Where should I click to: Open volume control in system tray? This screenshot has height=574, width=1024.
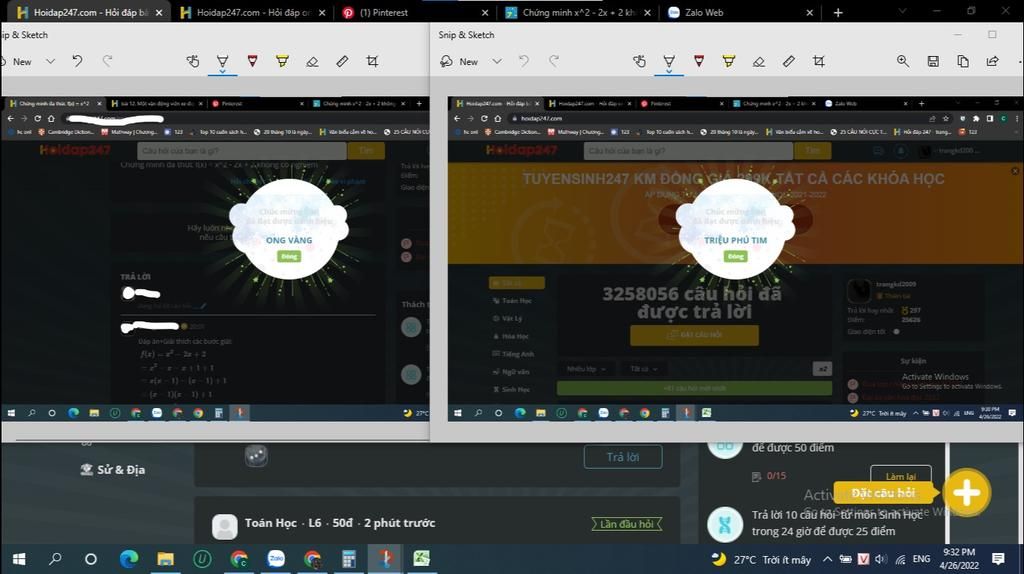(881, 559)
